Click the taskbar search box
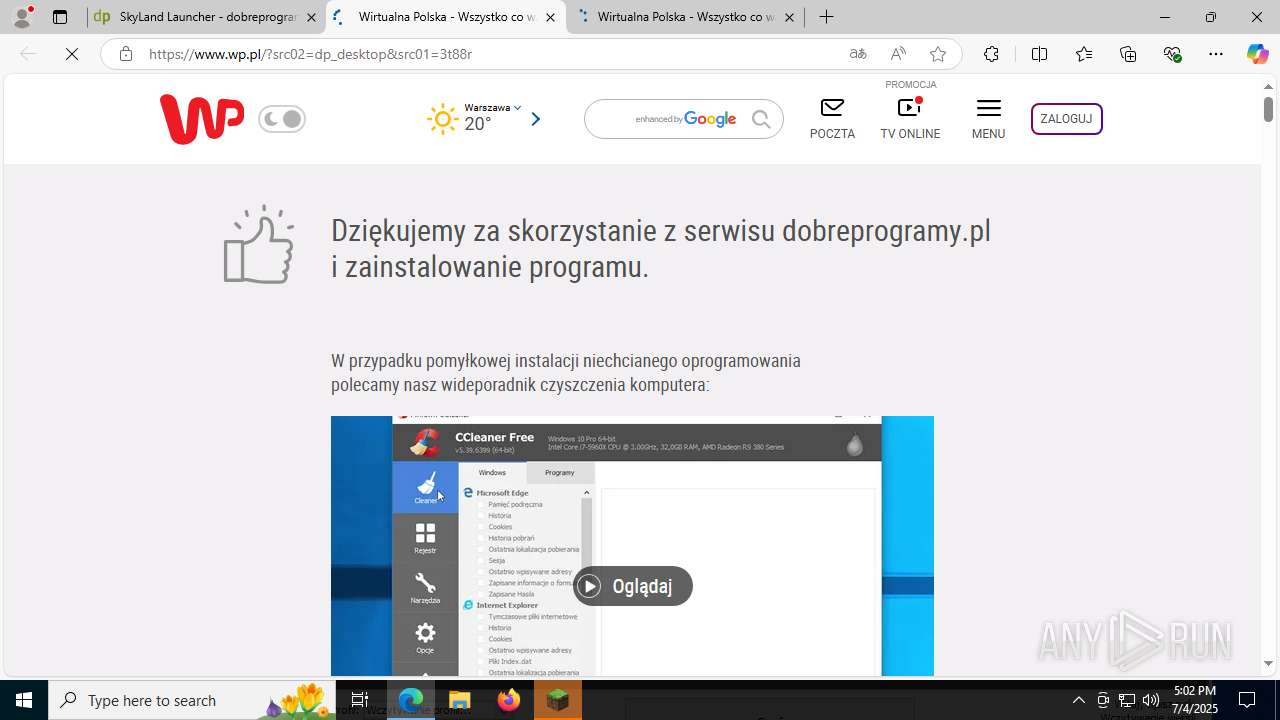 (x=192, y=700)
